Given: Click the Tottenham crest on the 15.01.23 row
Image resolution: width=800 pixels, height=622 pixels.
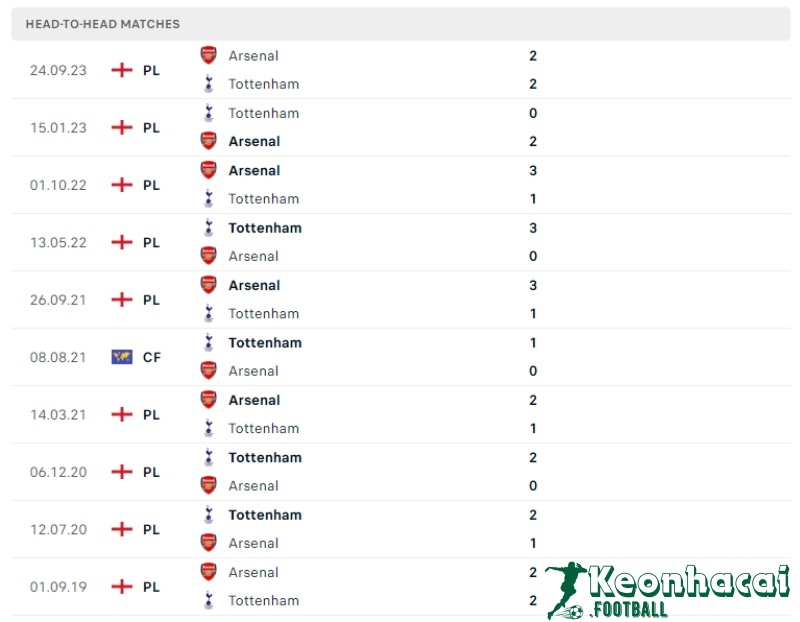Looking at the screenshot, I should point(207,113).
